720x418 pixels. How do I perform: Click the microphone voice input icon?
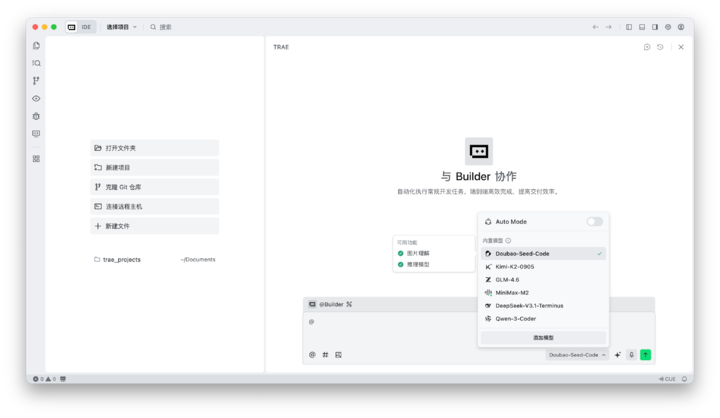(631, 355)
